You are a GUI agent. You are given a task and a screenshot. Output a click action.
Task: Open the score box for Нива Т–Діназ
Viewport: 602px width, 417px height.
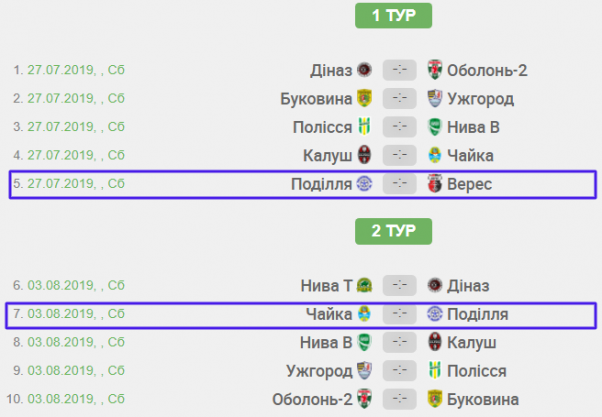click(x=399, y=285)
